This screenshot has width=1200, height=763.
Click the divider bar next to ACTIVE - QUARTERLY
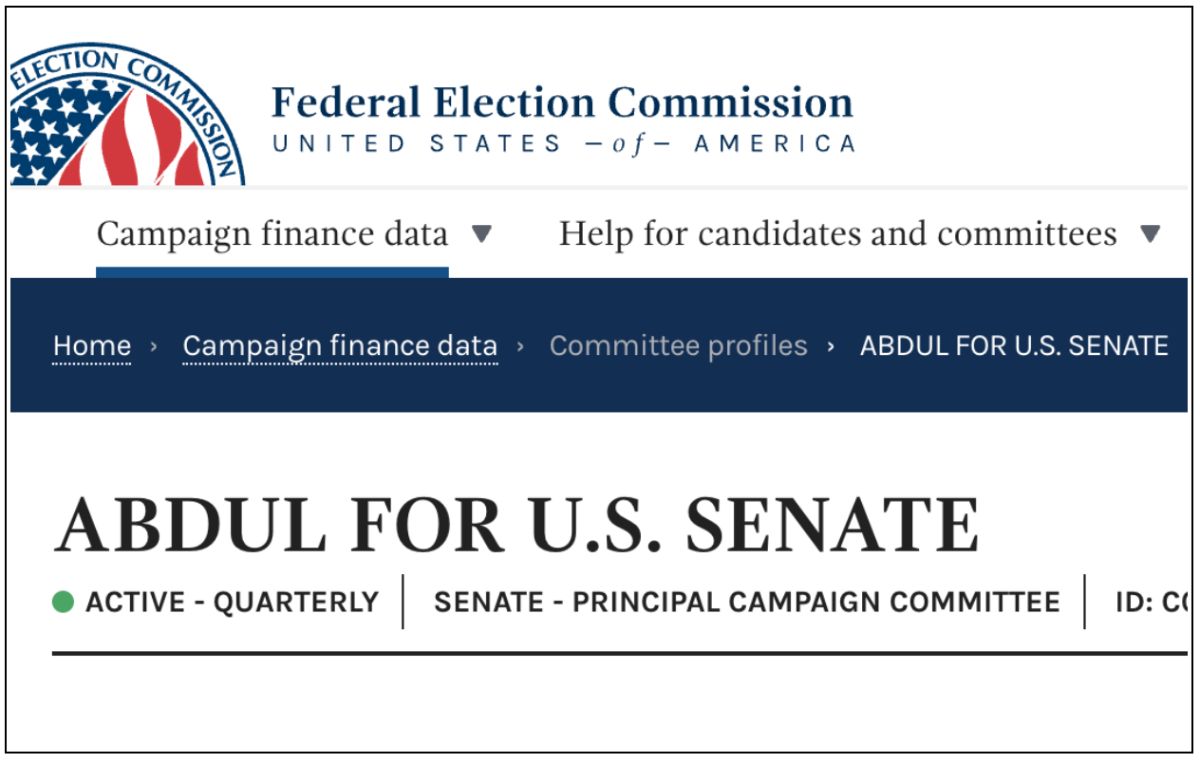tap(403, 600)
